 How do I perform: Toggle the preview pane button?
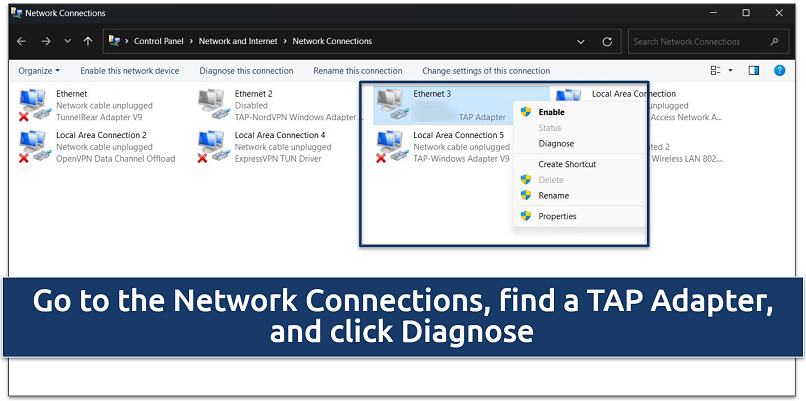[x=754, y=71]
